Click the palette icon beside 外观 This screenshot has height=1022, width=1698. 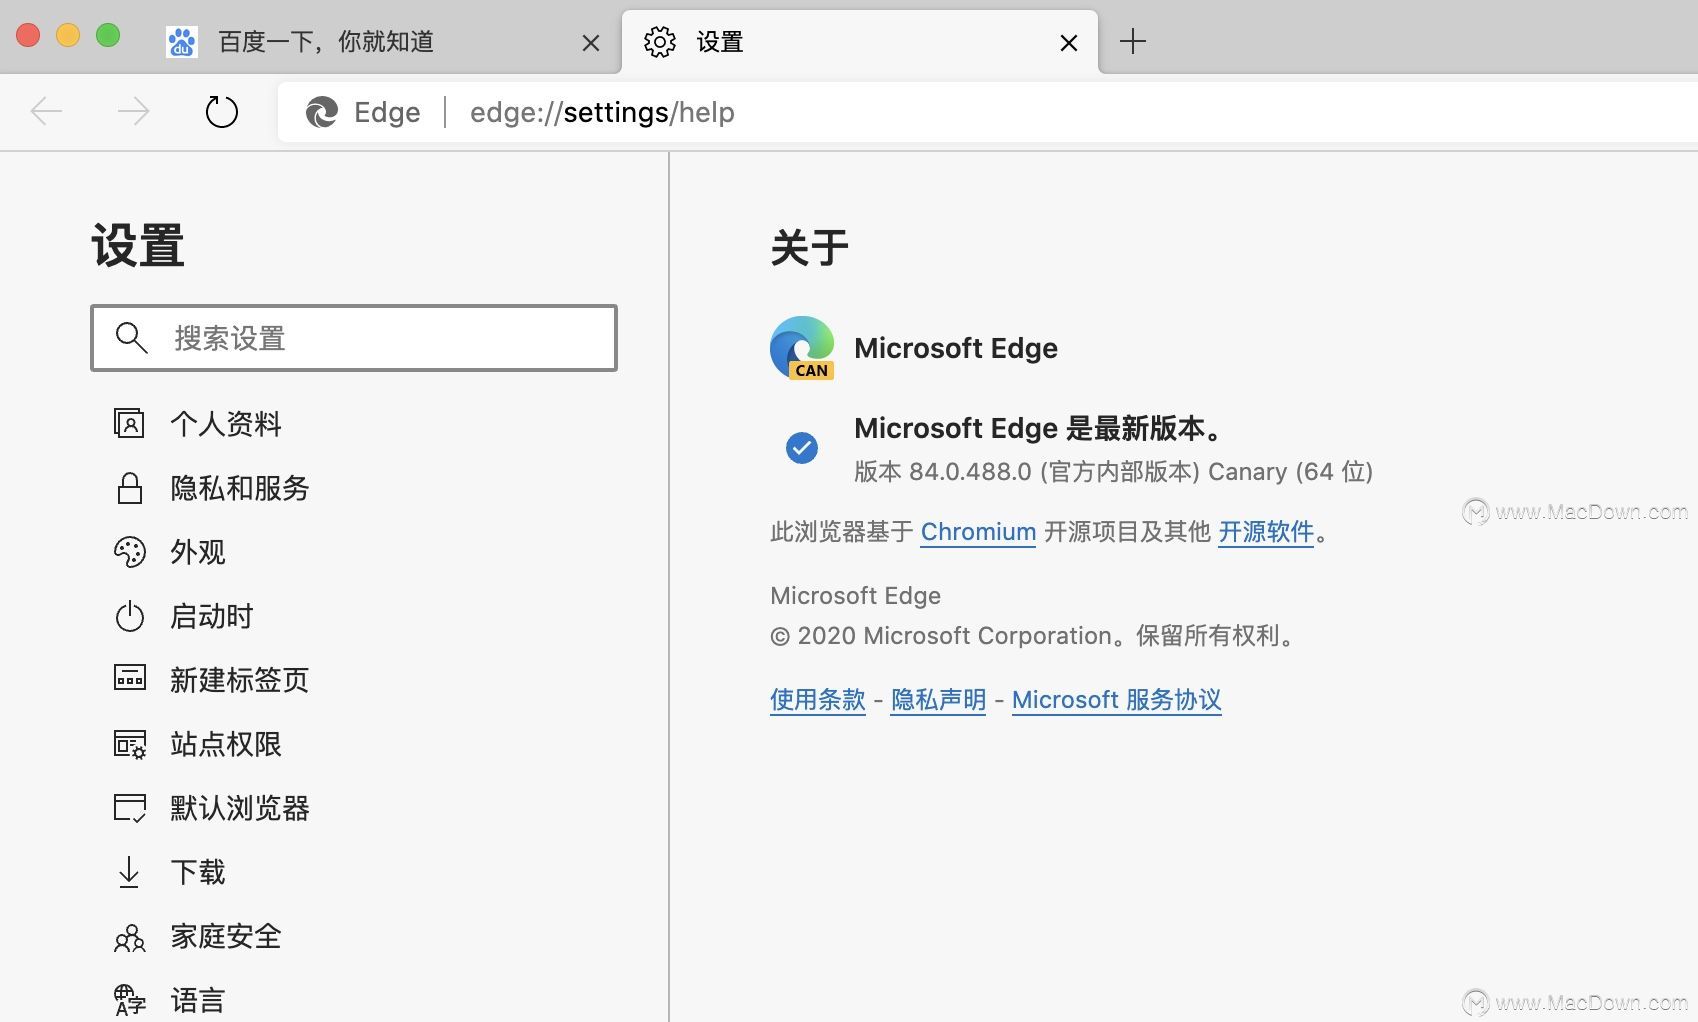(x=130, y=552)
